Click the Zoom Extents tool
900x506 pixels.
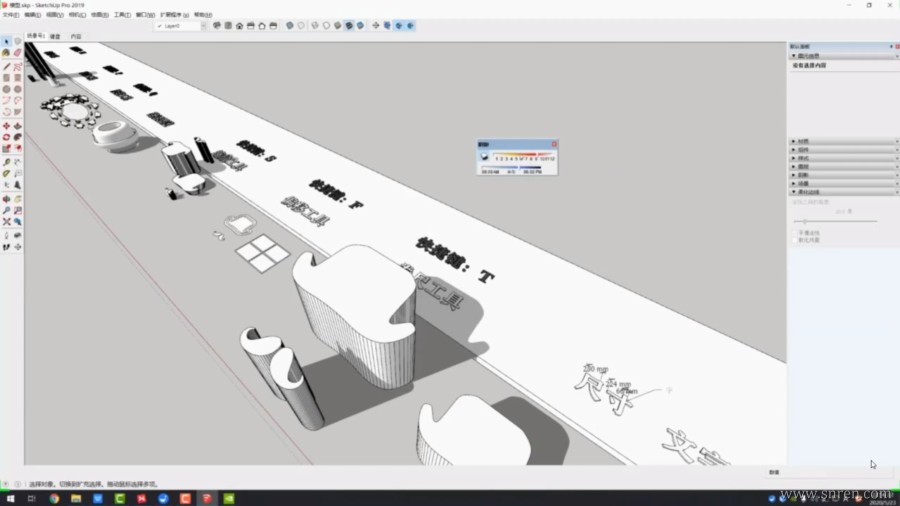click(x=6, y=221)
